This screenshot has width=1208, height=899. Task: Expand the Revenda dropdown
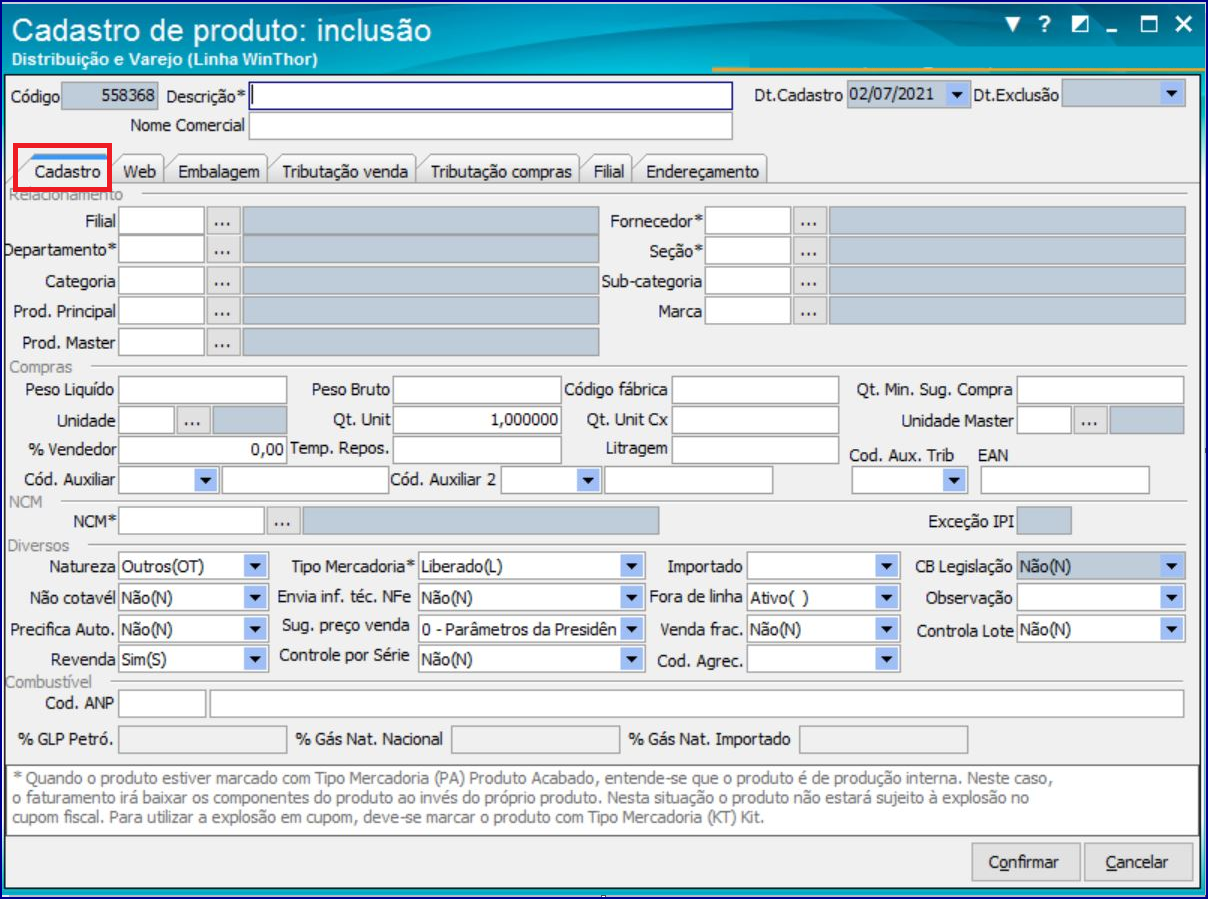256,660
